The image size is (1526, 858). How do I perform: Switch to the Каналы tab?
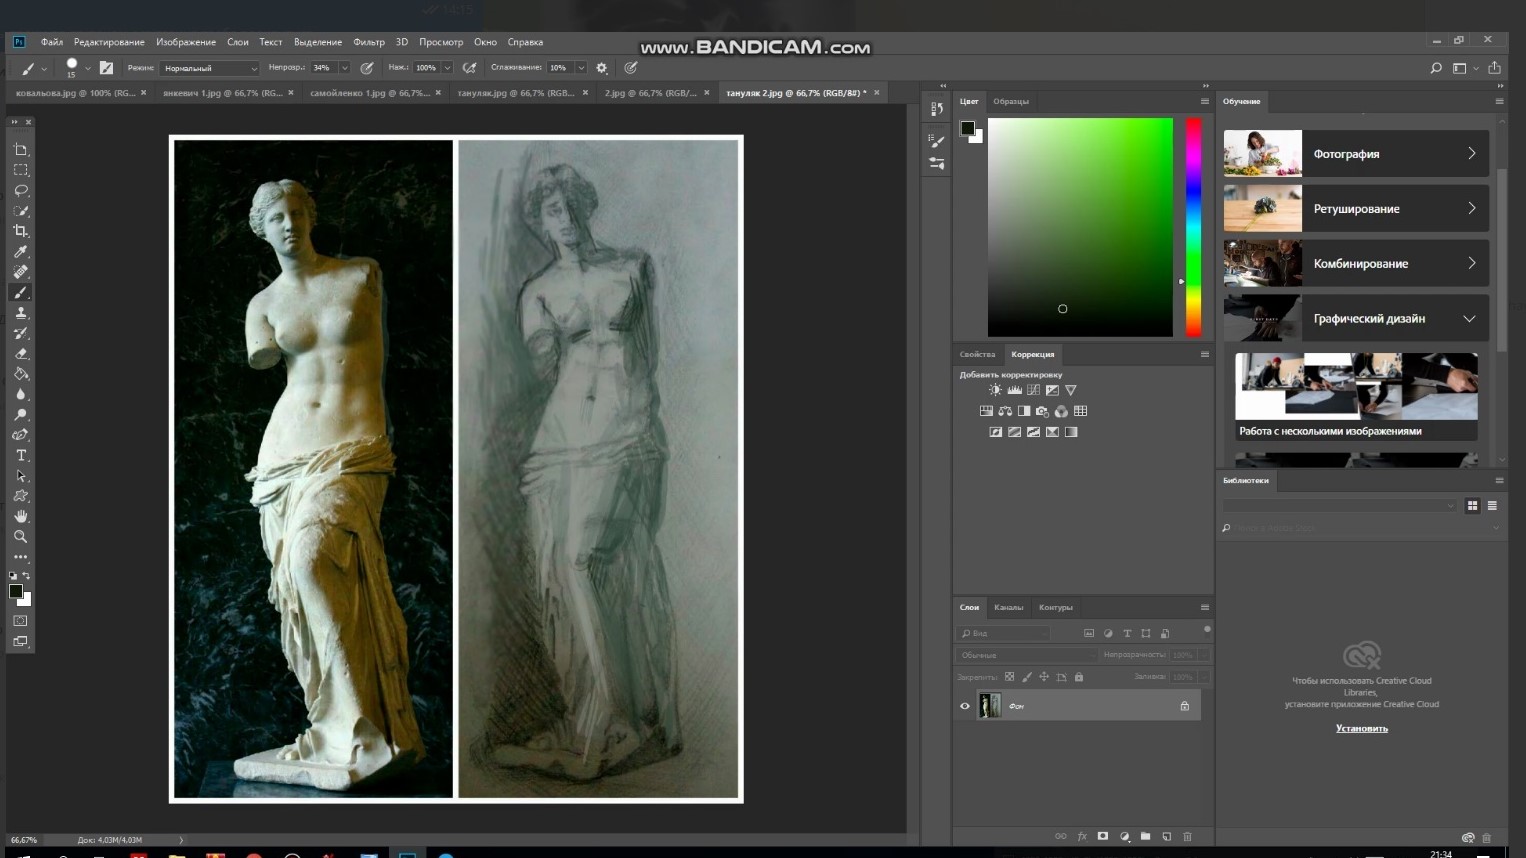[1008, 607]
